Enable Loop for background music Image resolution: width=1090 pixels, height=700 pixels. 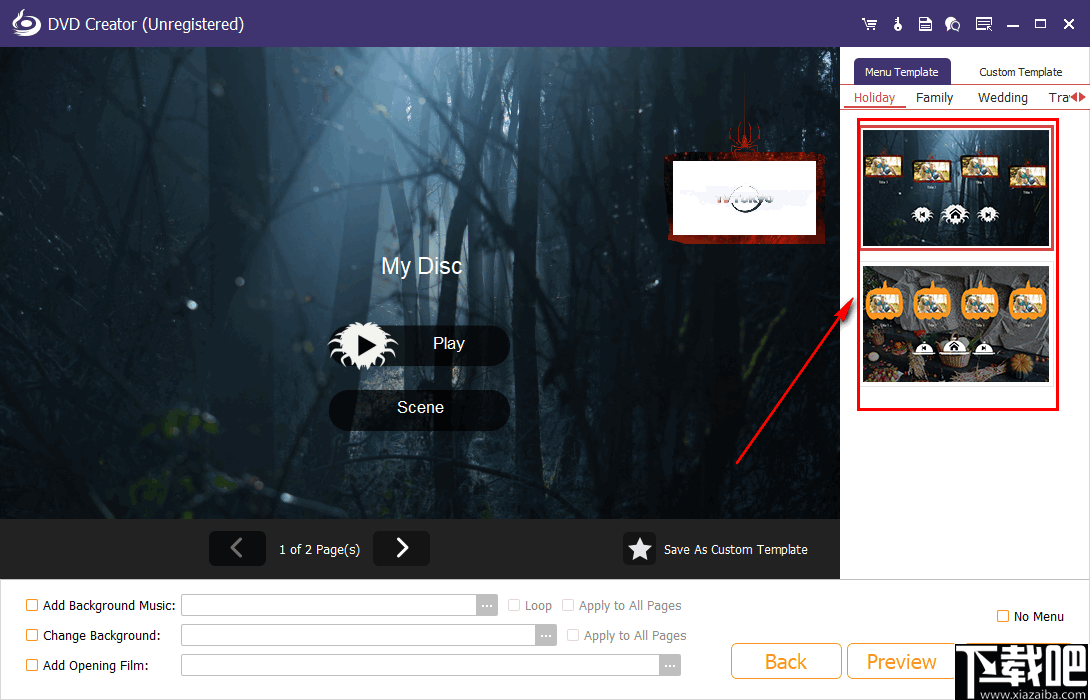(513, 605)
